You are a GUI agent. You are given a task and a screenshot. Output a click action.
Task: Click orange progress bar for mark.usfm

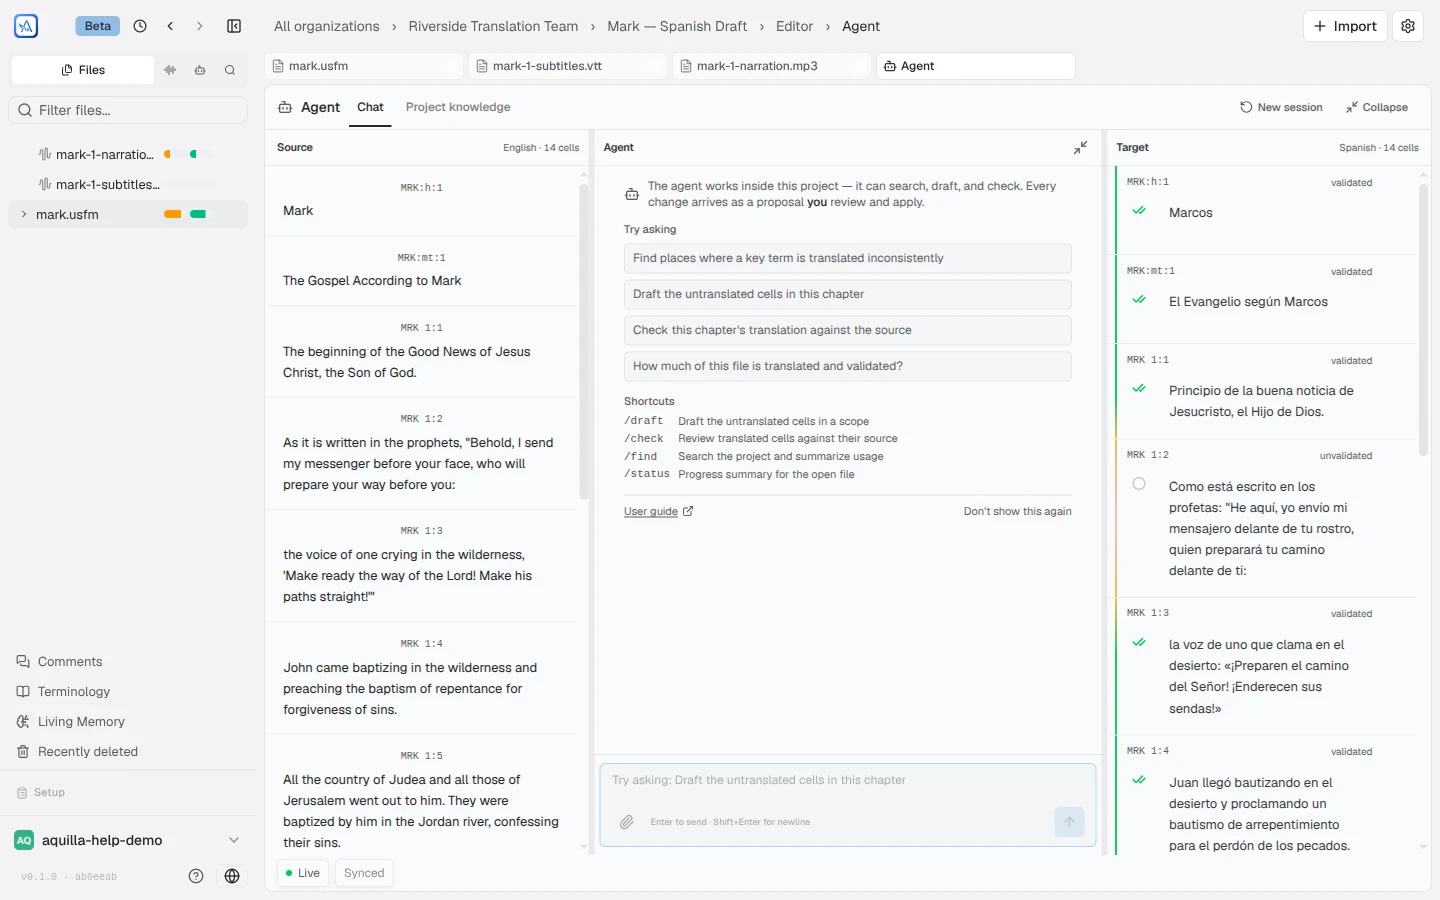[173, 214]
